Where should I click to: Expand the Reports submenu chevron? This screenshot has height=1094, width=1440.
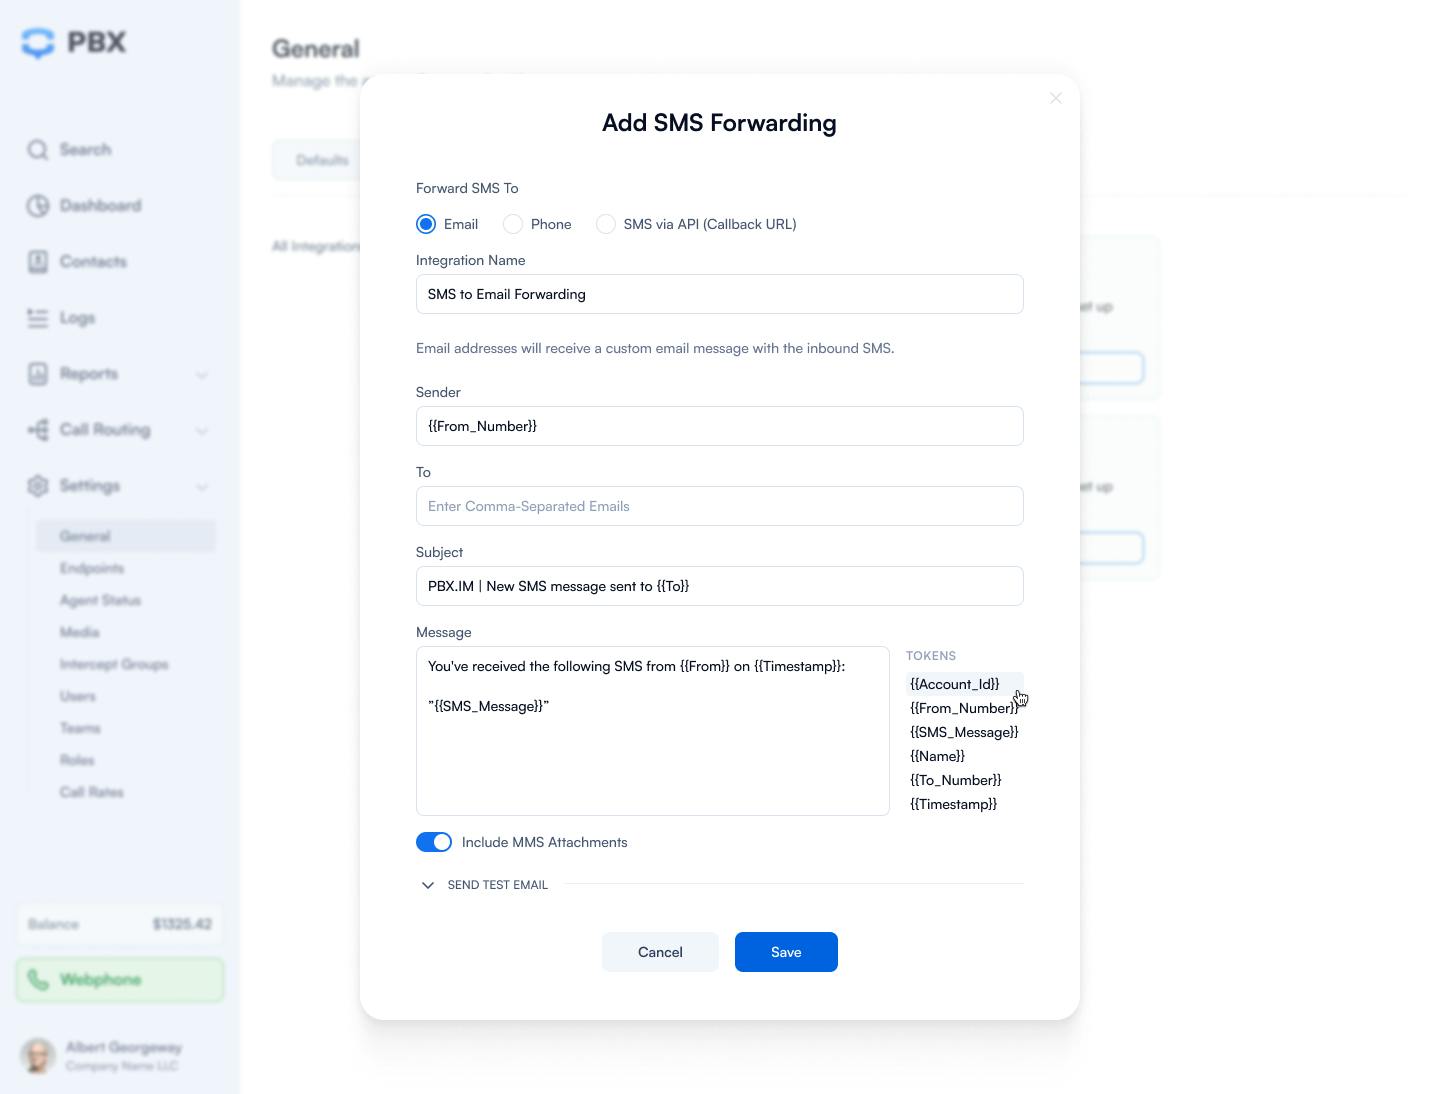[x=202, y=375]
